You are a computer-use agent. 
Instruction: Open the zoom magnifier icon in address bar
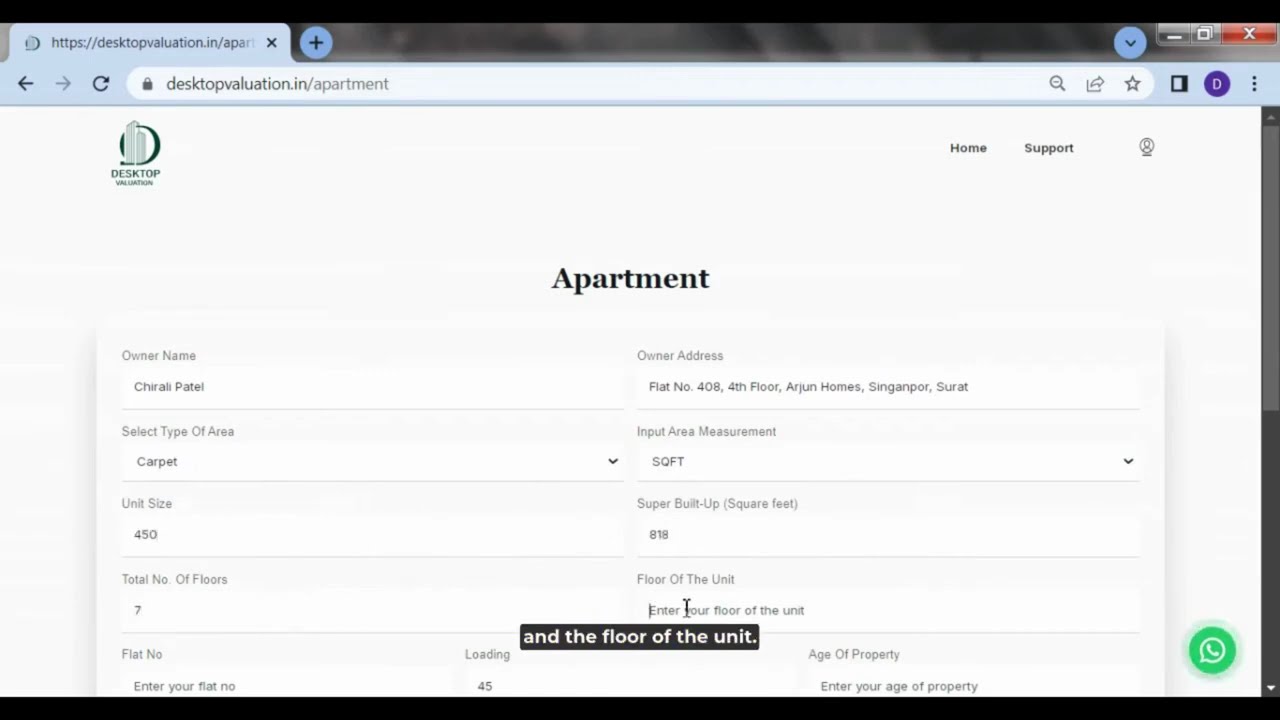point(1057,84)
